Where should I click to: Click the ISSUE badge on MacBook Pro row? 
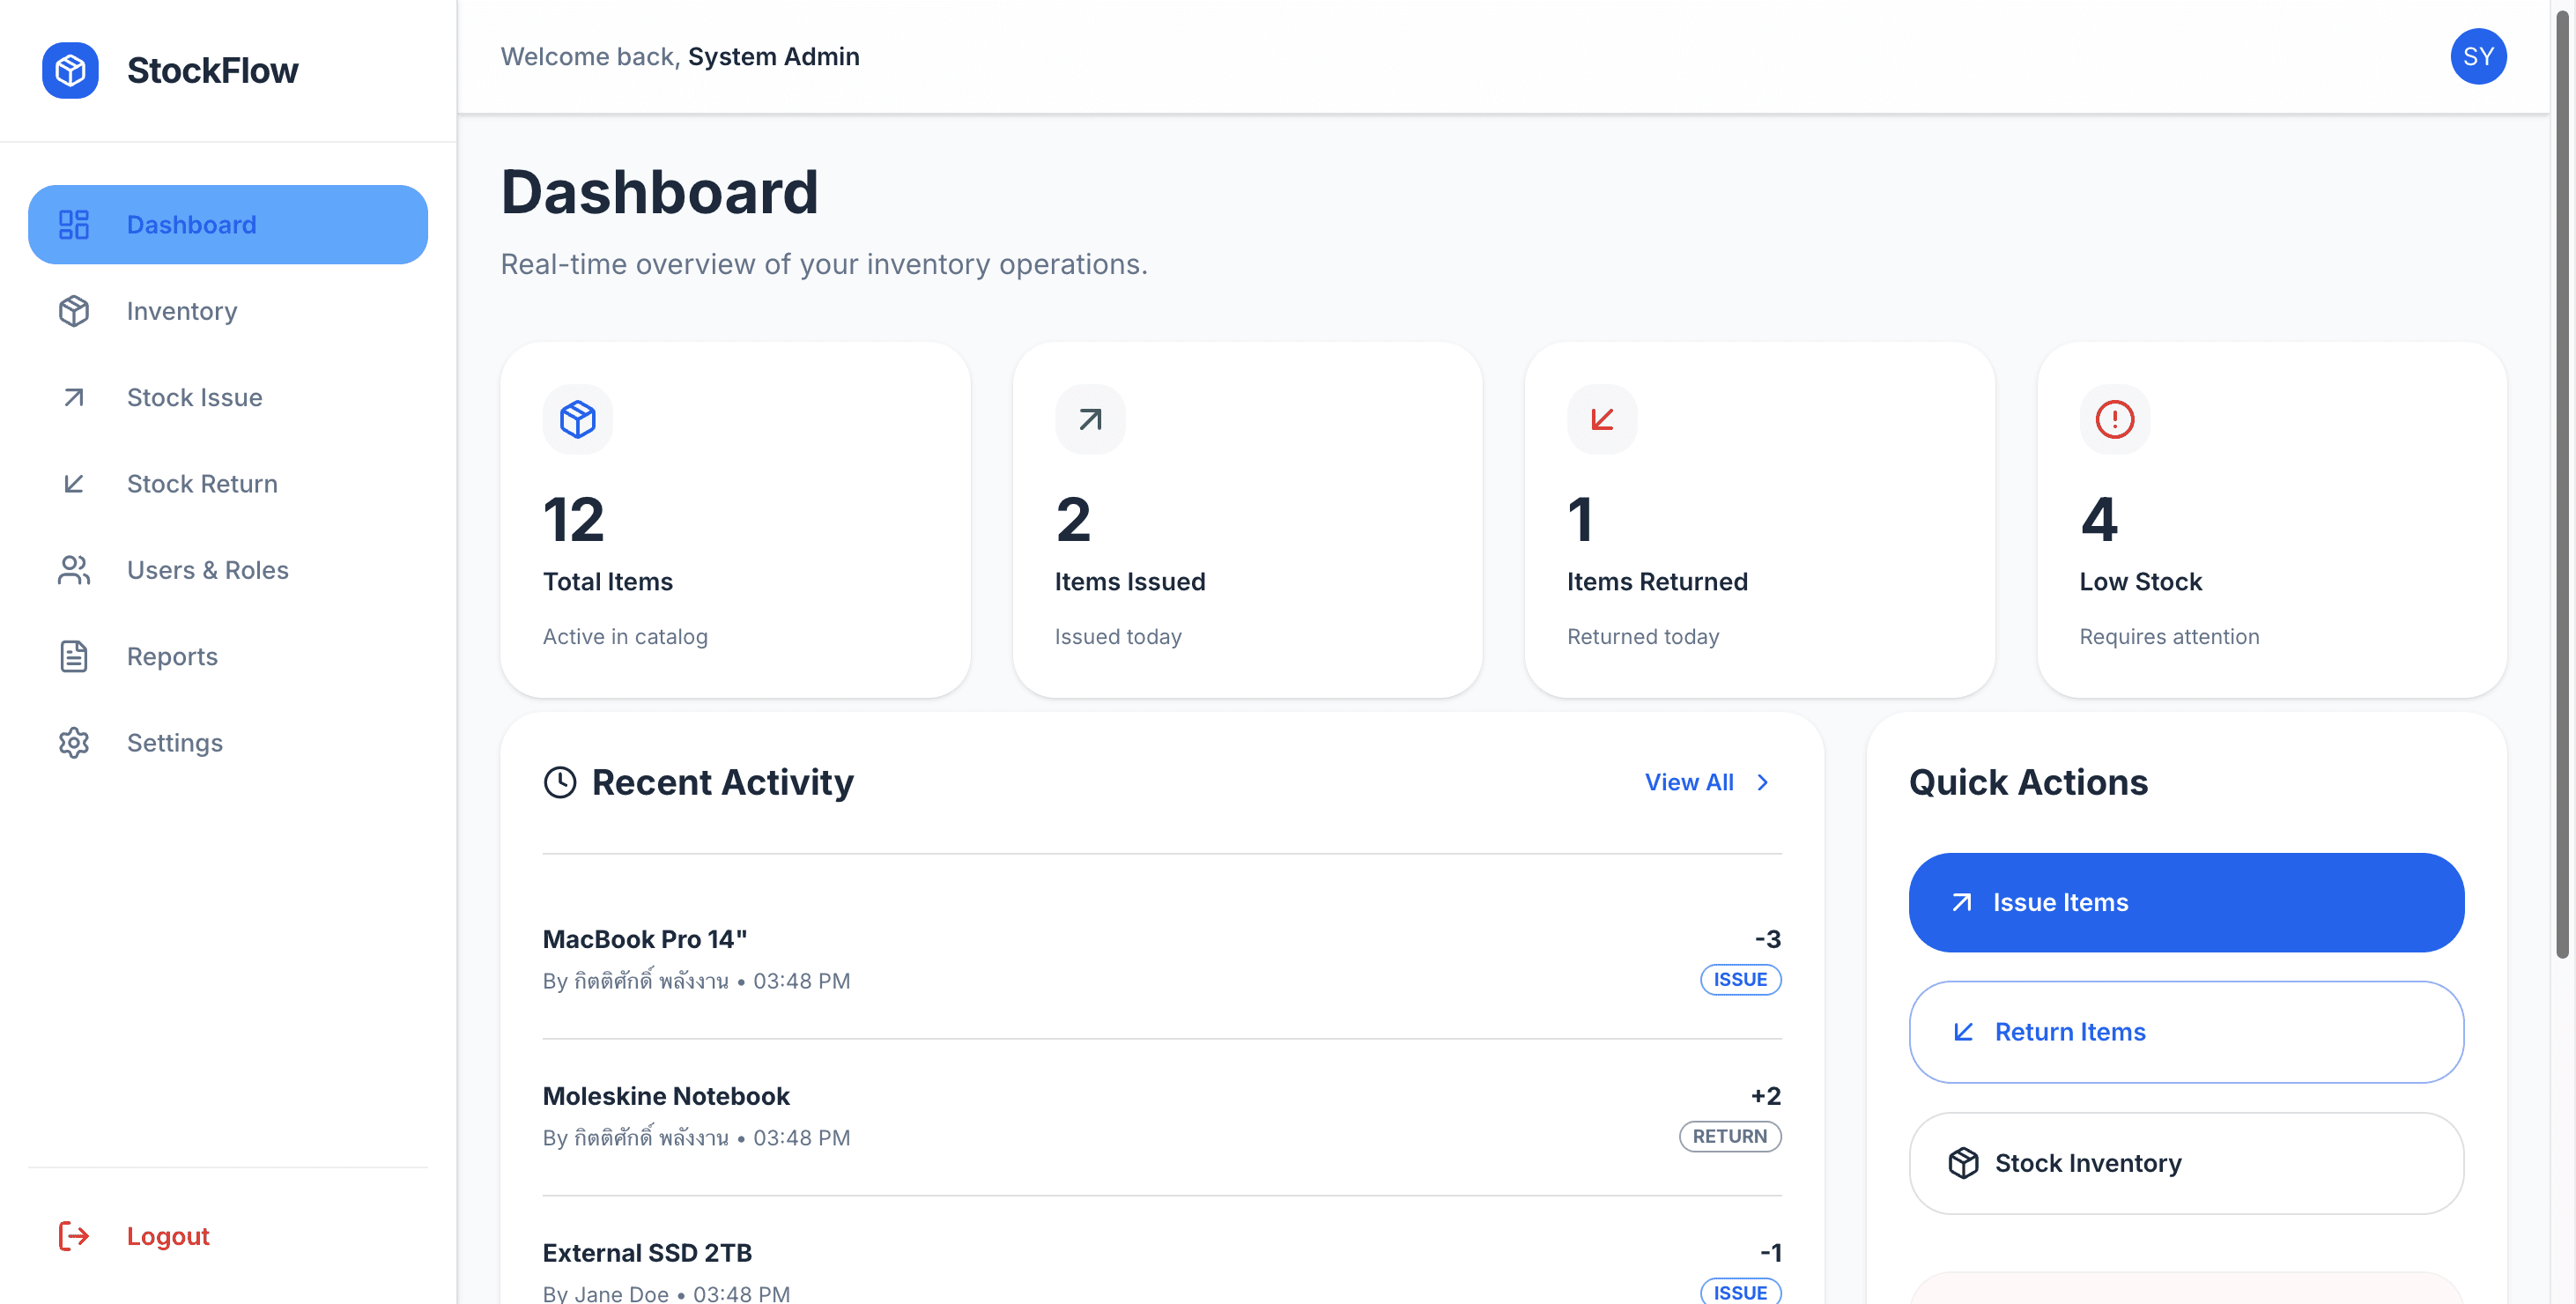1740,979
